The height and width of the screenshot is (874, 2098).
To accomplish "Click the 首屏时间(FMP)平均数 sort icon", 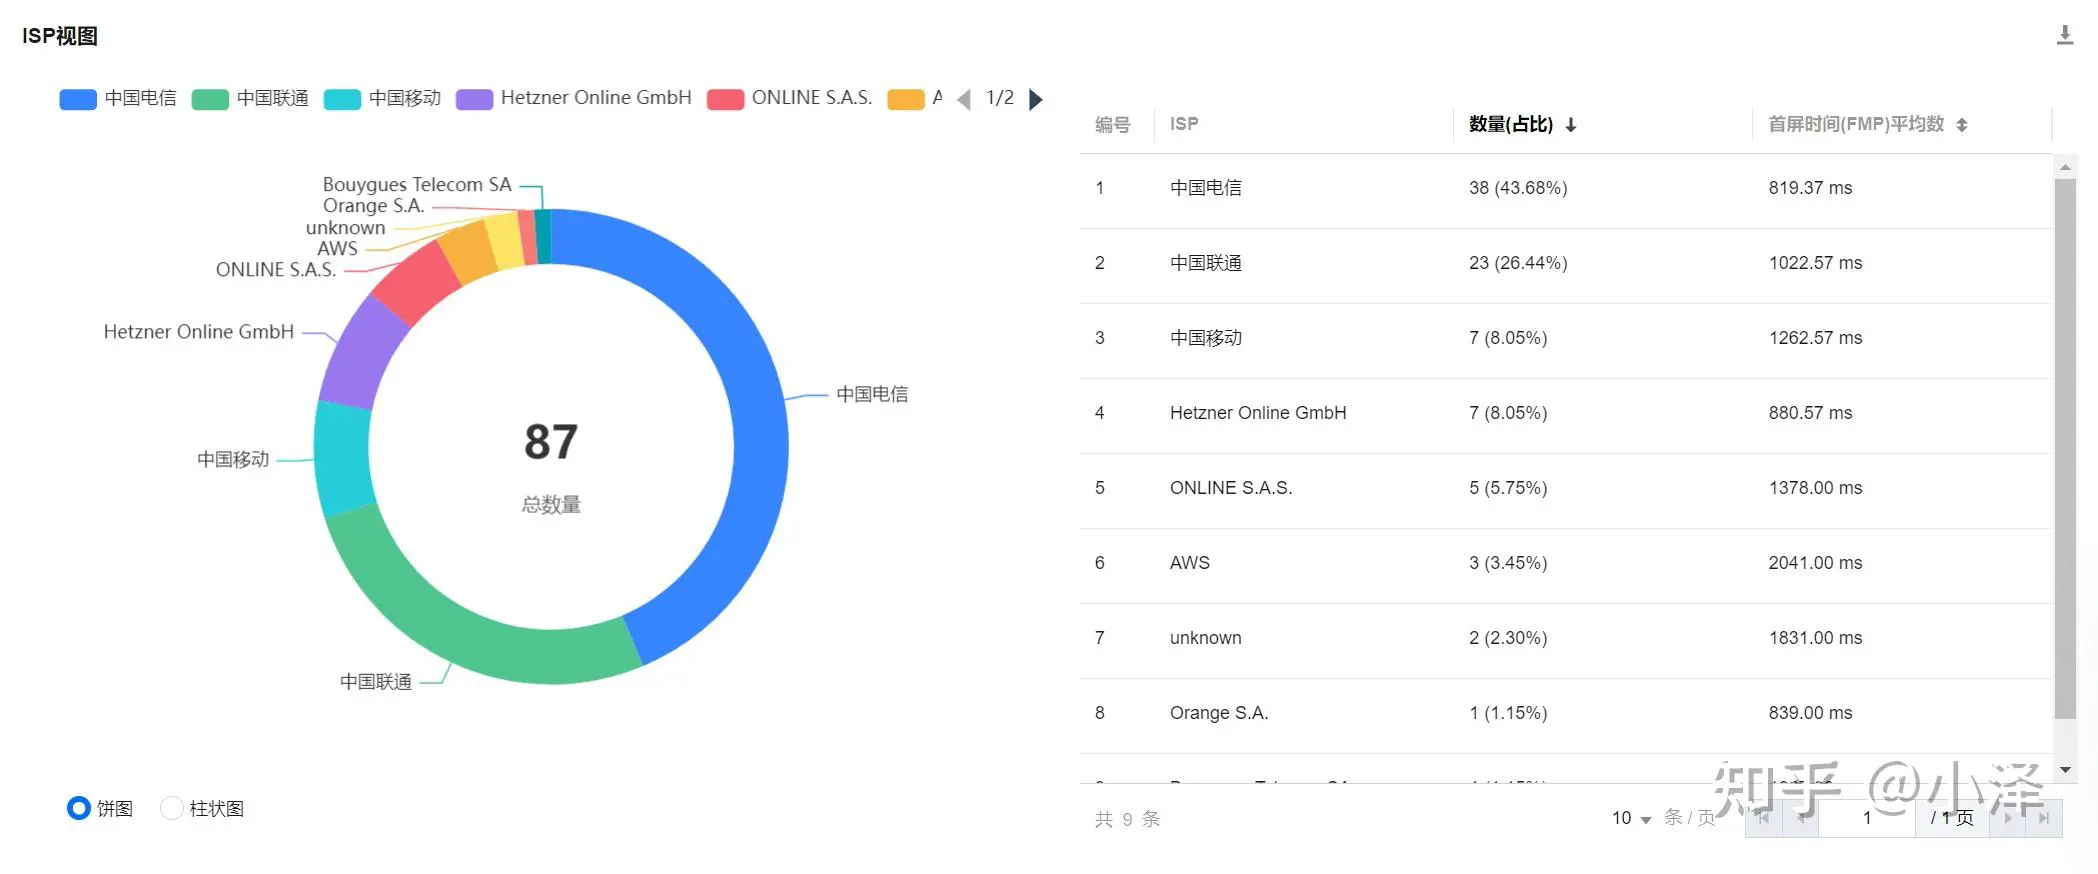I will [x=1962, y=125].
